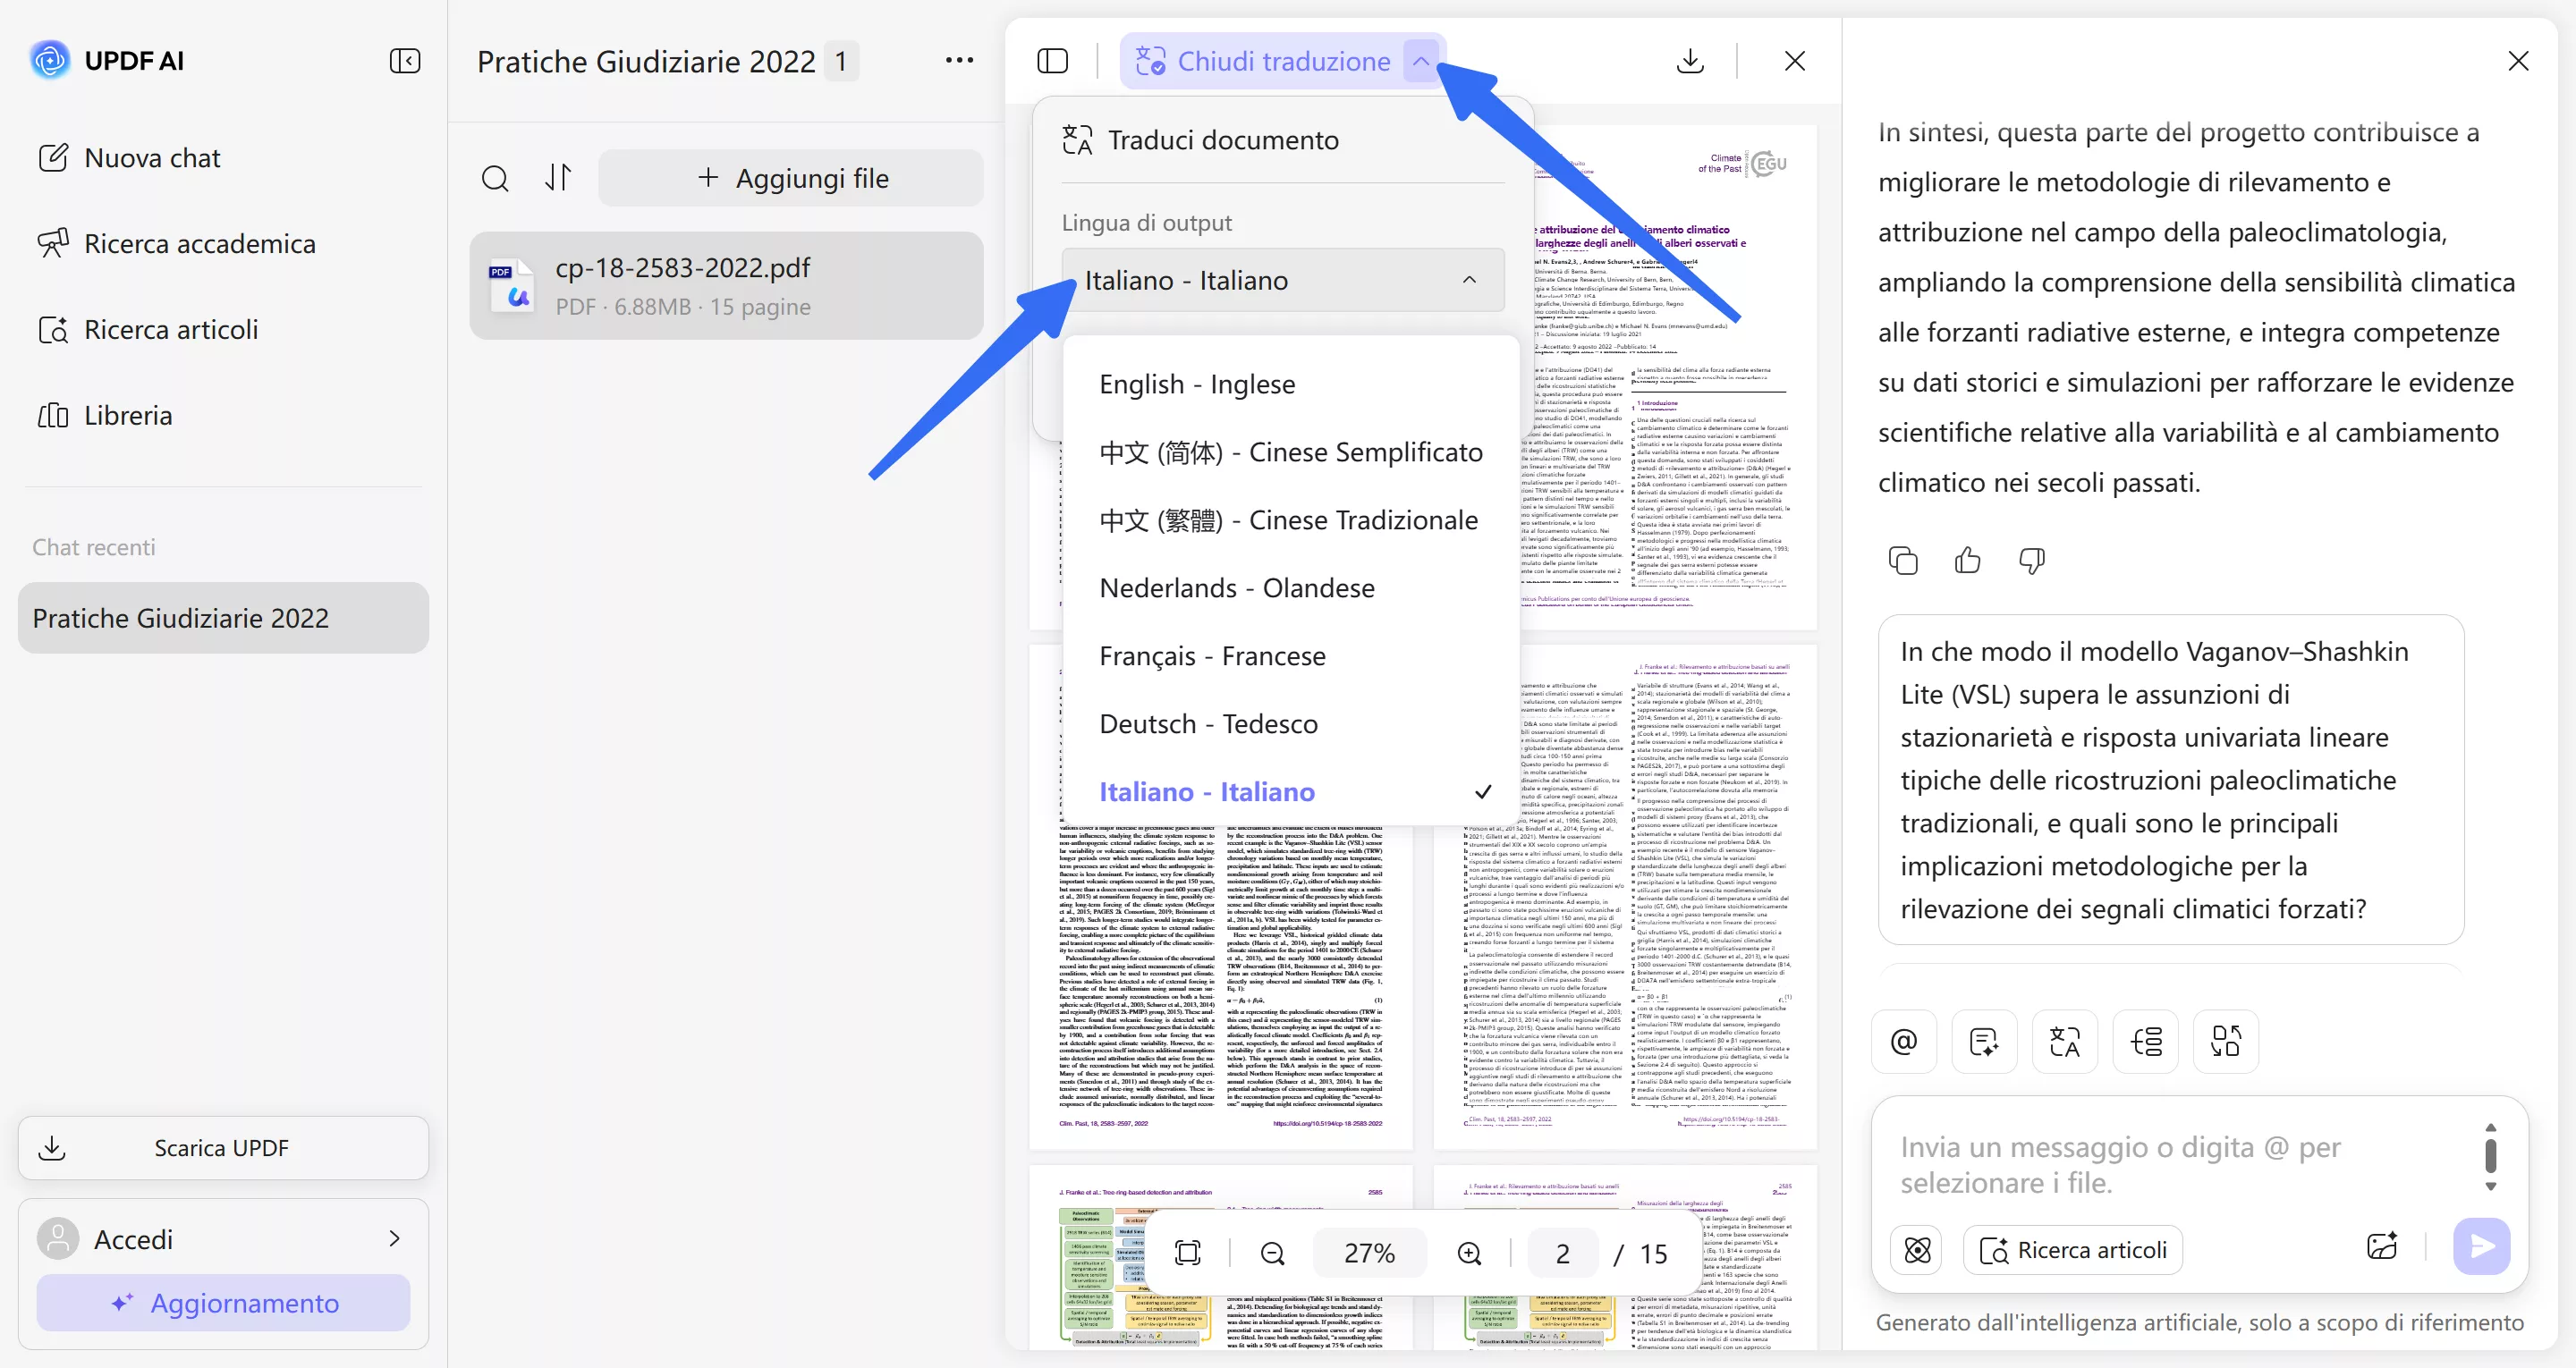The height and width of the screenshot is (1368, 2576).
Task: Click the thumbs down feedback icon
Action: point(2031,561)
